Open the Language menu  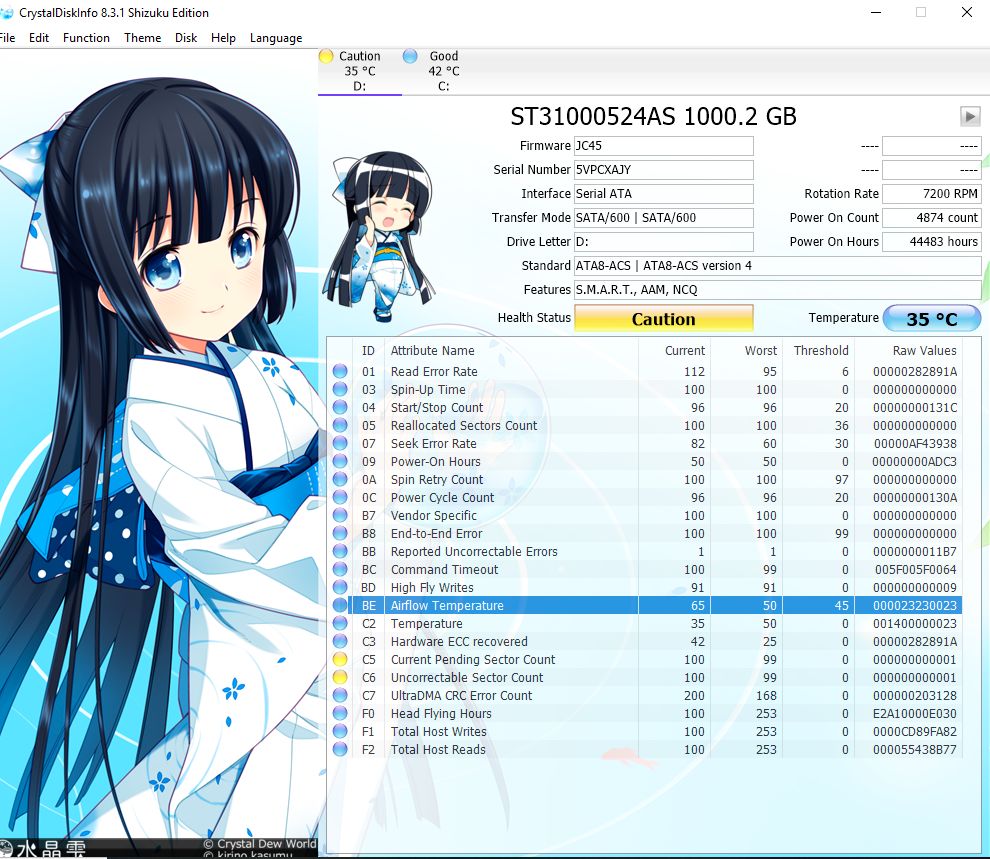[276, 38]
